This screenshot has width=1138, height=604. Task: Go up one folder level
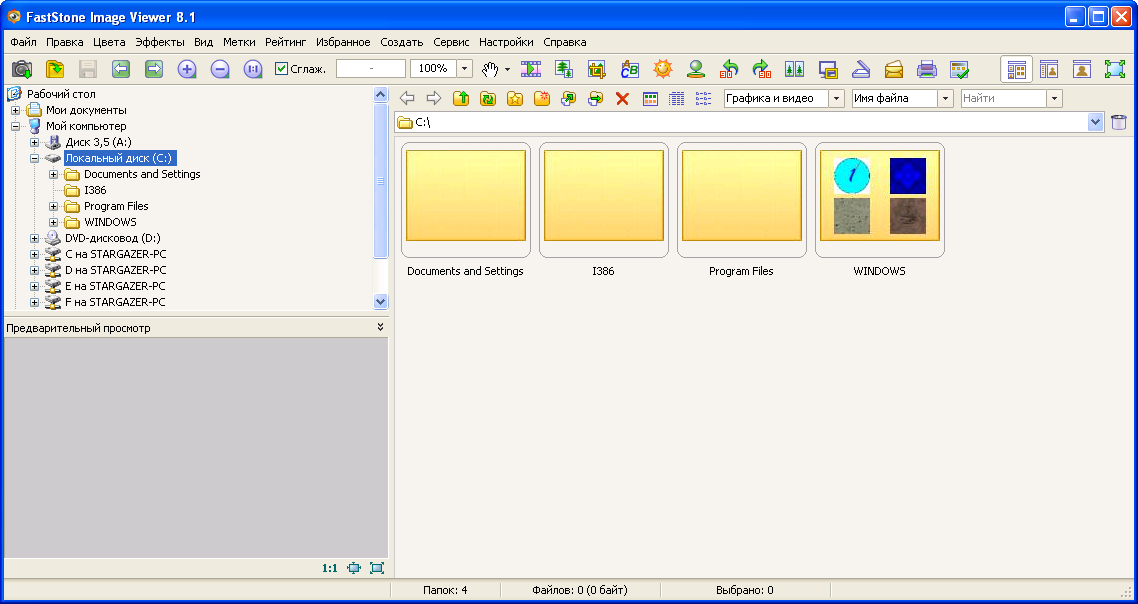tap(461, 98)
